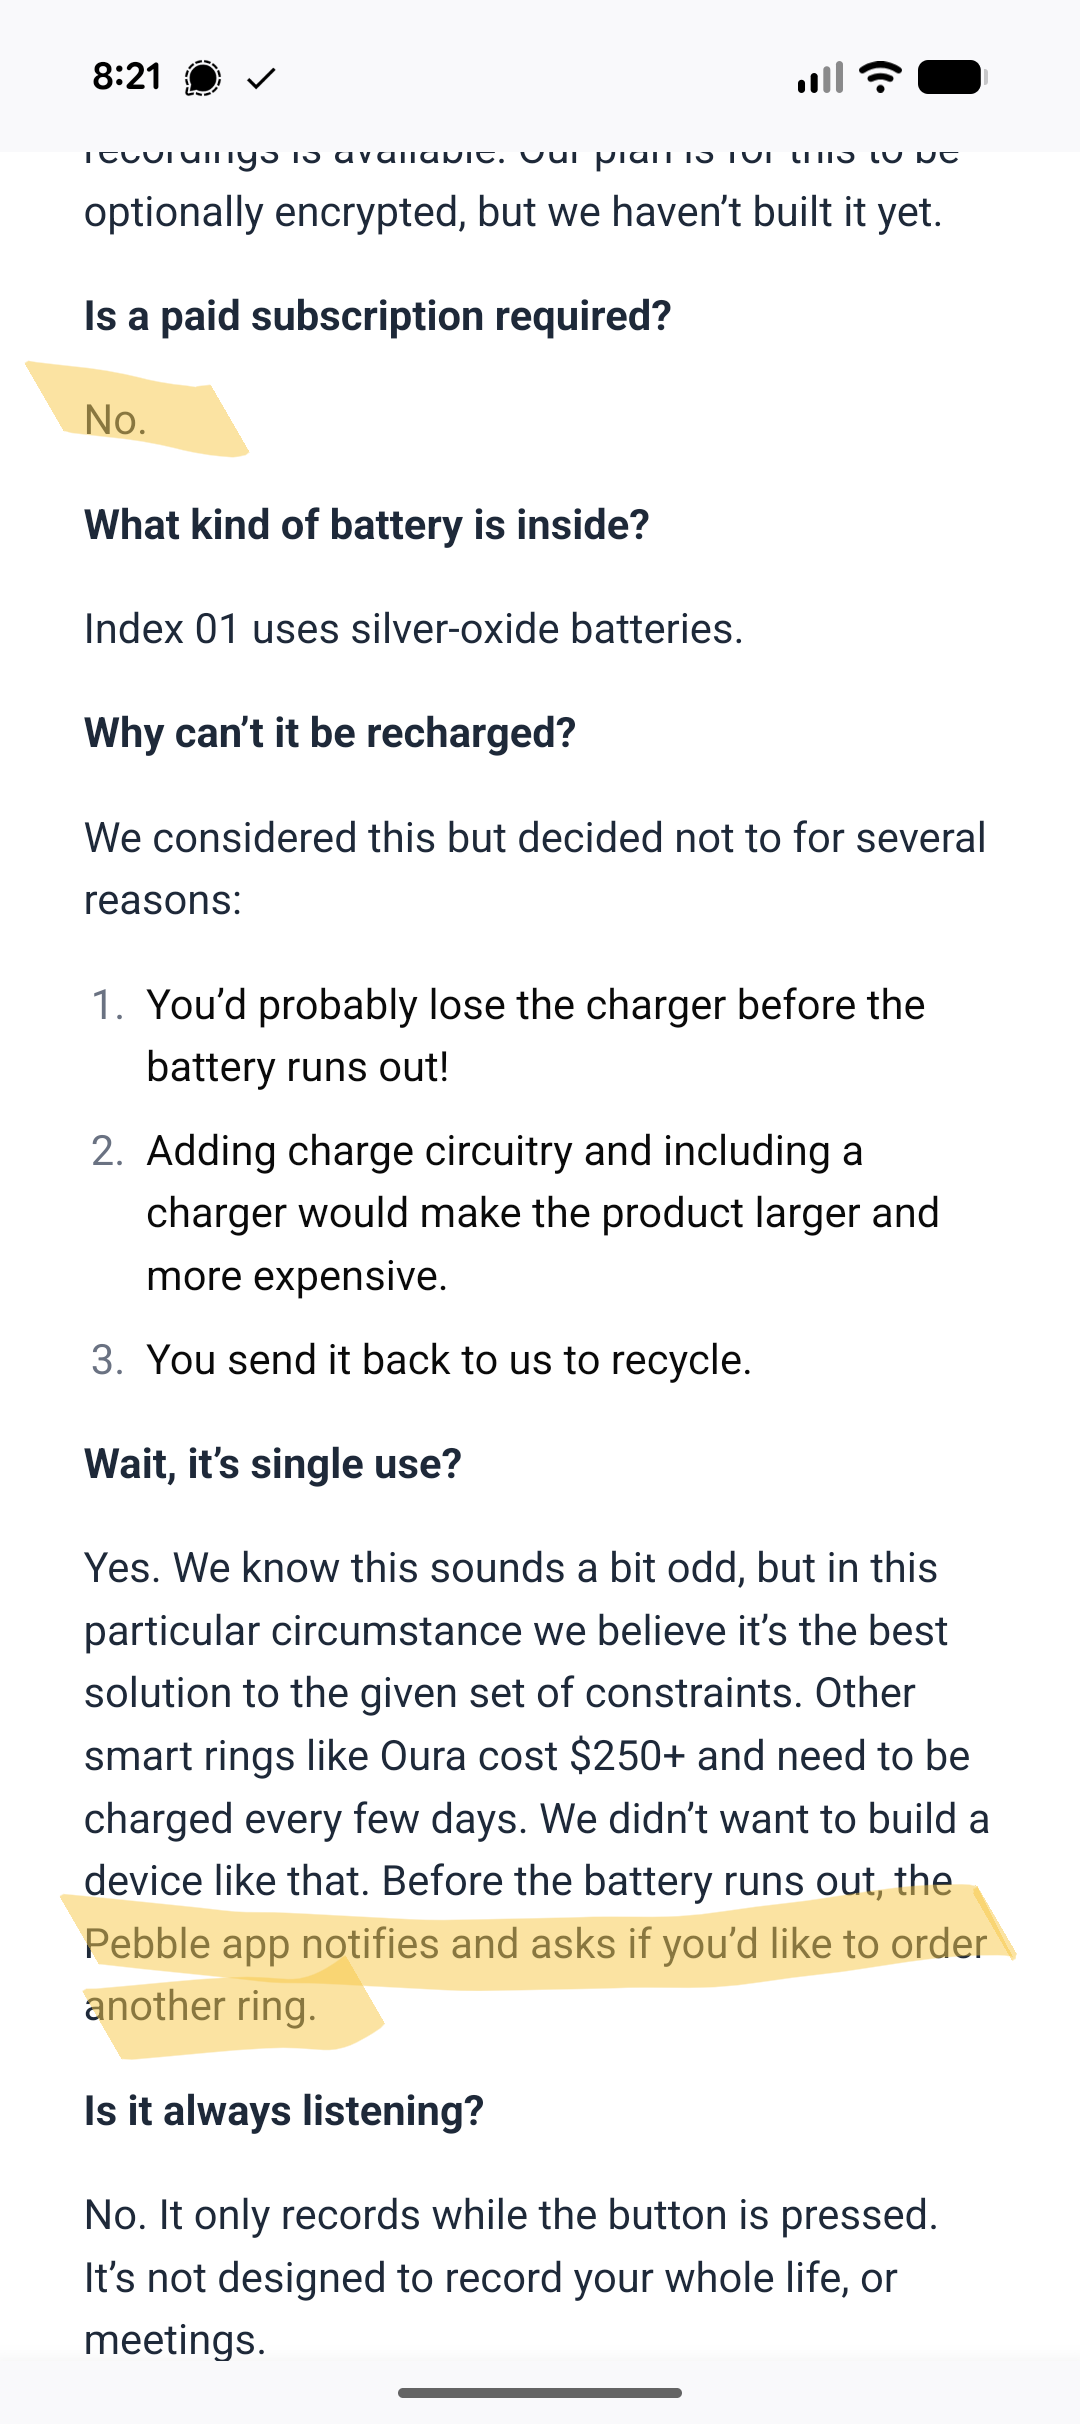The image size is (1080, 2424).
Task: Tap the battery indicator icon
Action: (x=952, y=77)
